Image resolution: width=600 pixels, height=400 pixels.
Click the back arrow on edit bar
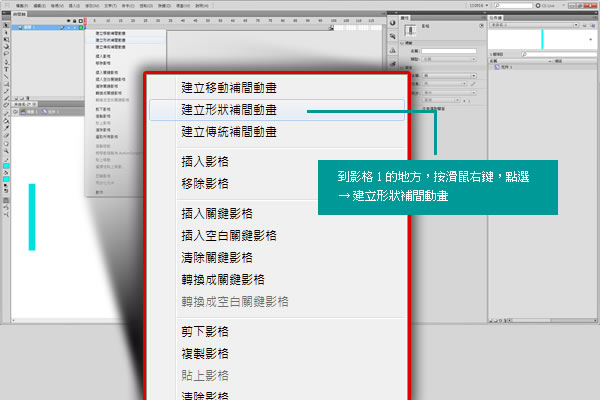tap(15, 112)
